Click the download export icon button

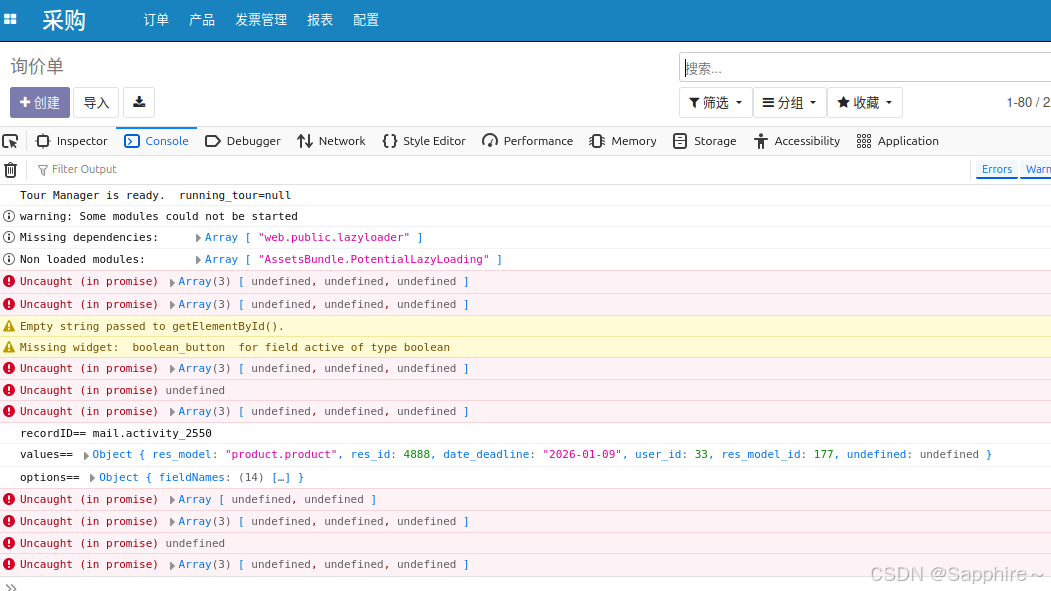(x=139, y=102)
